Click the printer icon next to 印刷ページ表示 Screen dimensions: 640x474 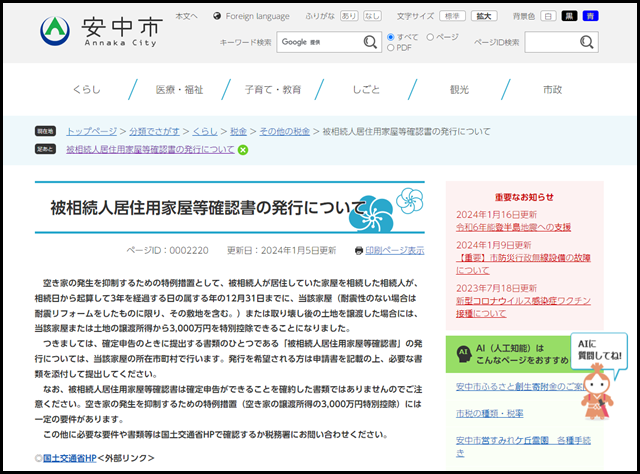coord(359,251)
